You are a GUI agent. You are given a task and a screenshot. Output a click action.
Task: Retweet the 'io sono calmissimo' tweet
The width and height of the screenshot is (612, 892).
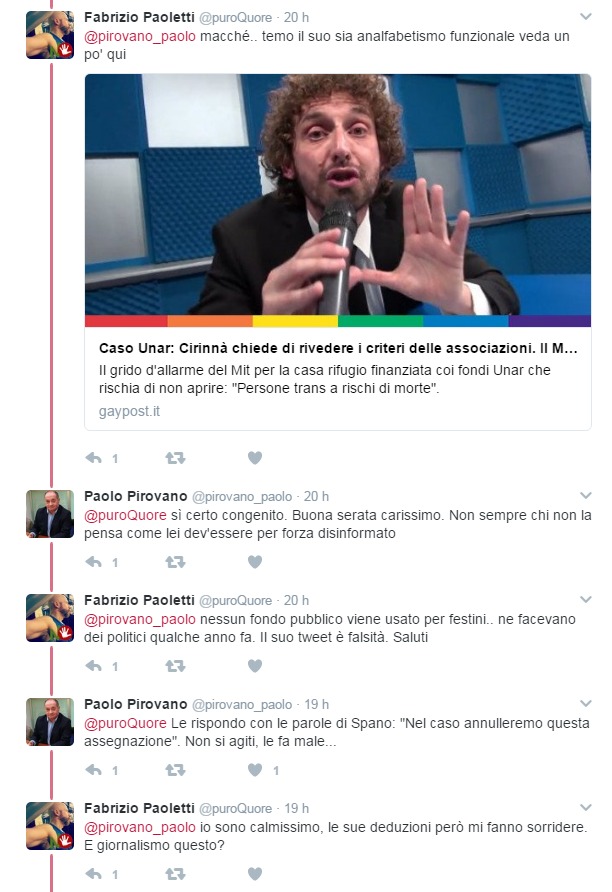point(175,874)
